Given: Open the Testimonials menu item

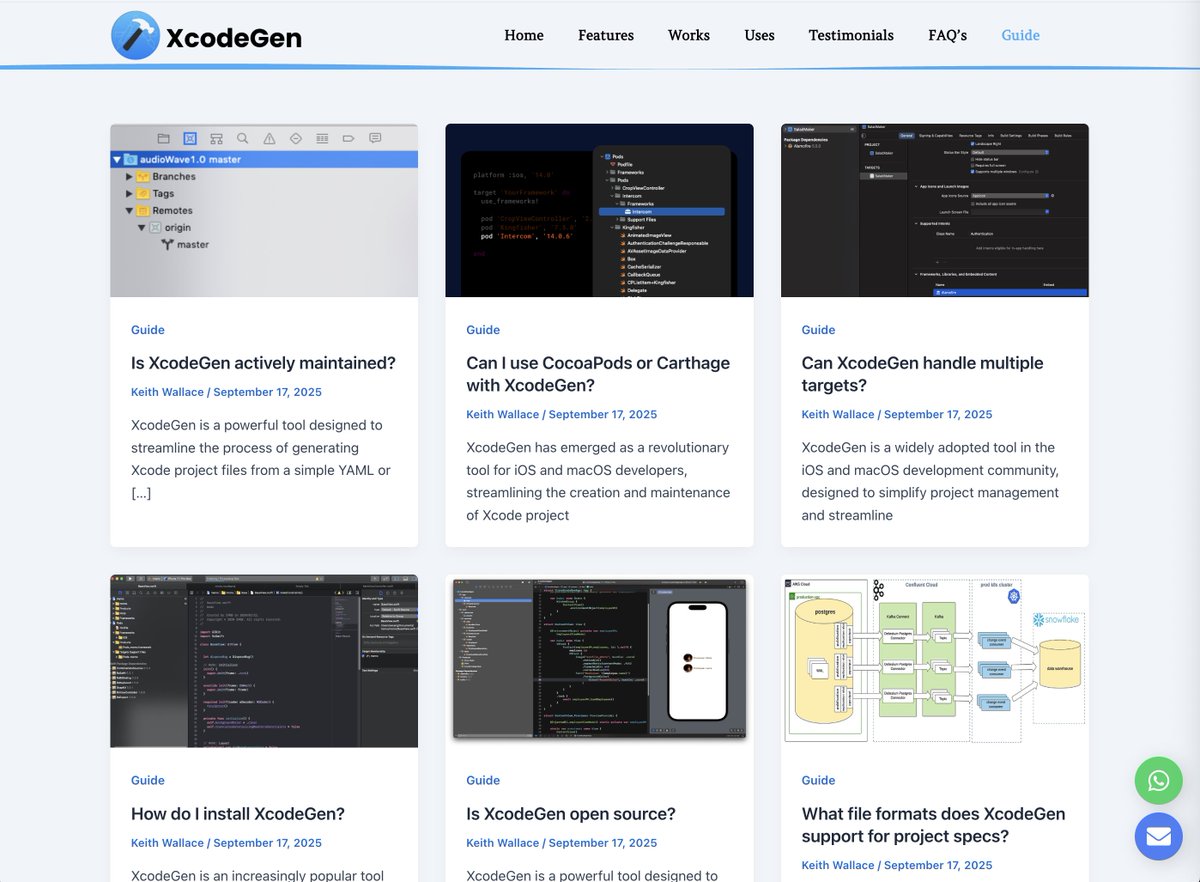Looking at the screenshot, I should 851,35.
